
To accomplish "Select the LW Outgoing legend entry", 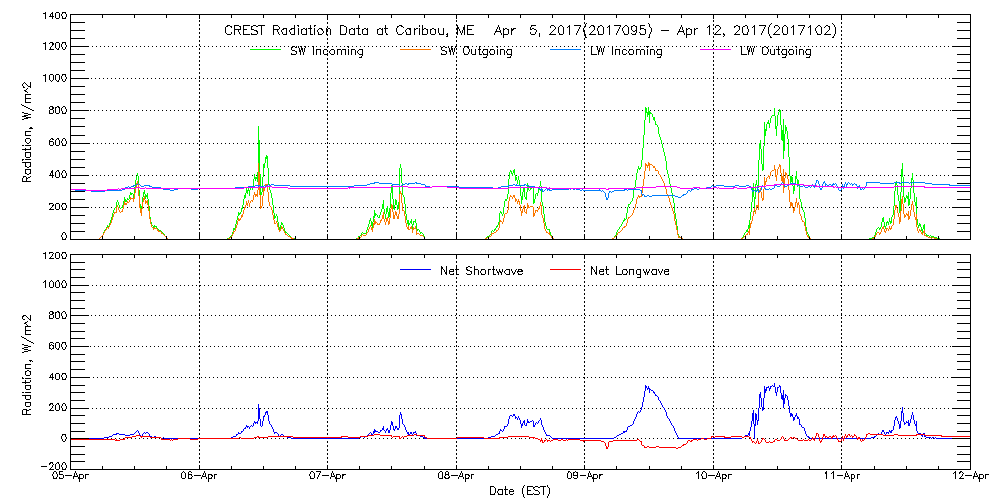I will (775, 52).
